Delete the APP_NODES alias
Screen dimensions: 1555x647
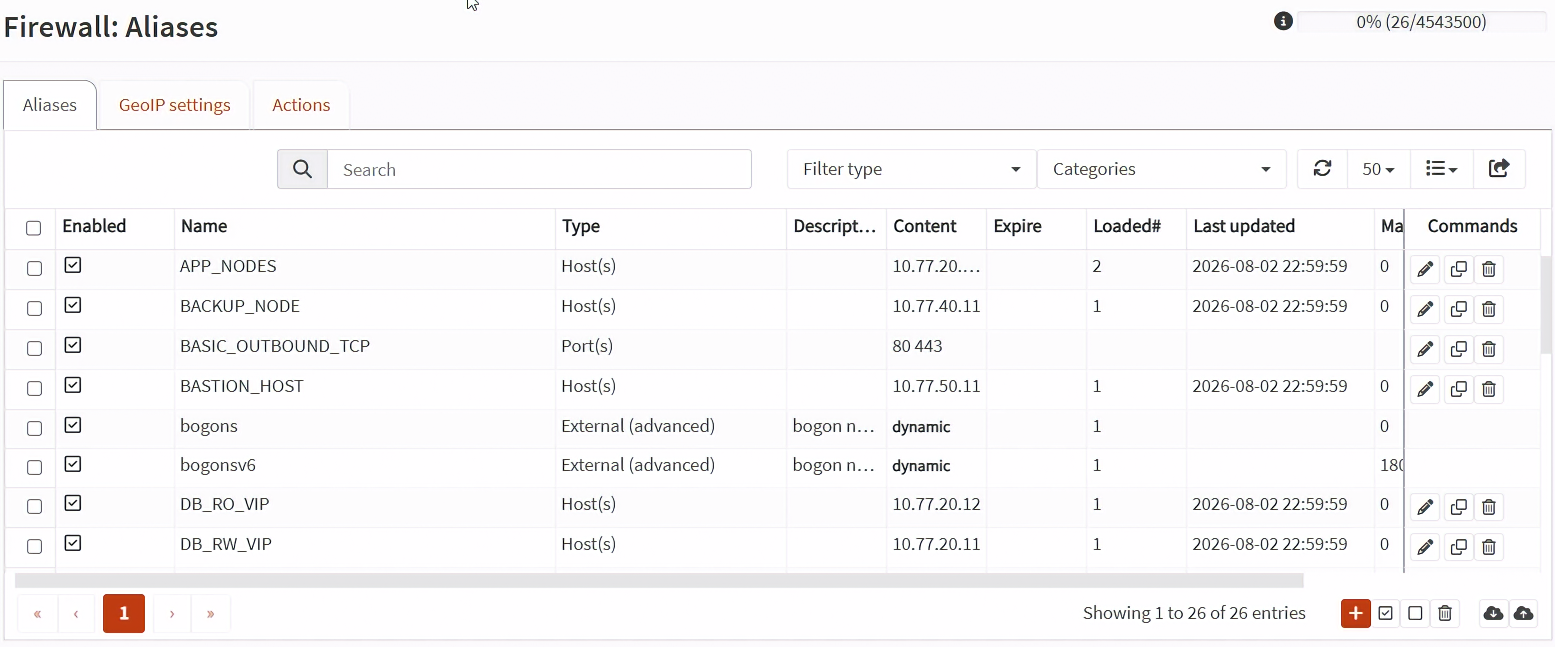pyautogui.click(x=1489, y=269)
